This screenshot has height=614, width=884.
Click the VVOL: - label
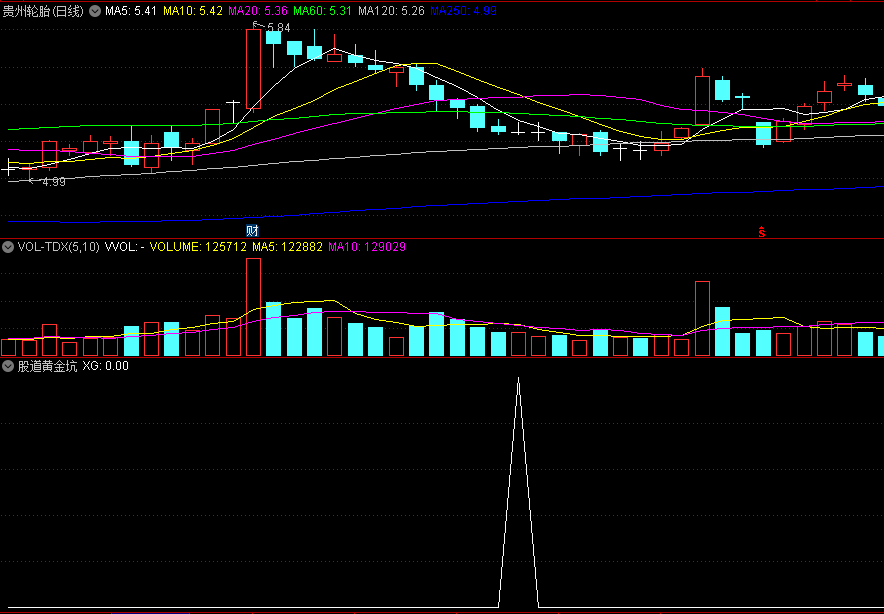[x=125, y=246]
